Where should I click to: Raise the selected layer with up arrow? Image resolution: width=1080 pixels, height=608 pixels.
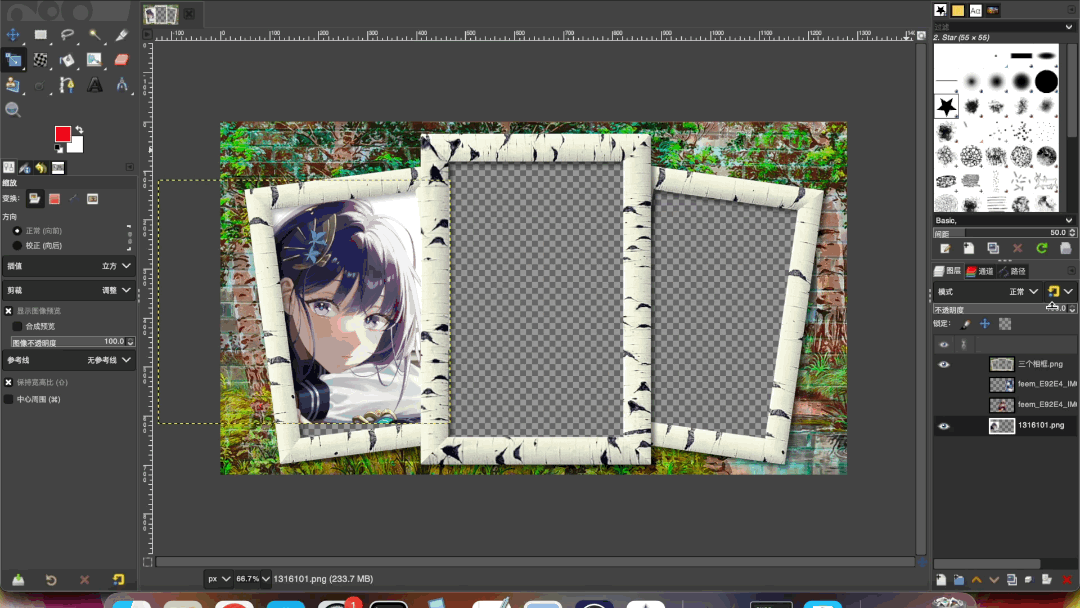(976, 580)
